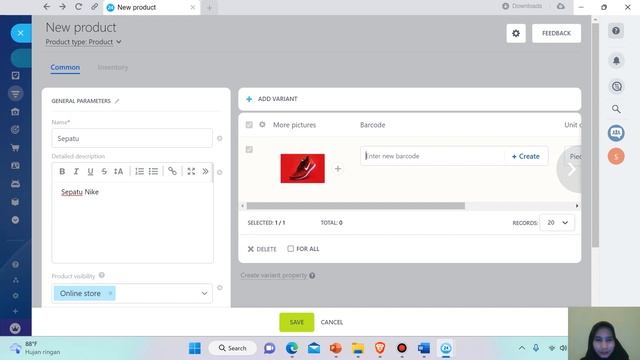Insert a bulleted list
Screen dimensions: 640x360
(153, 171)
